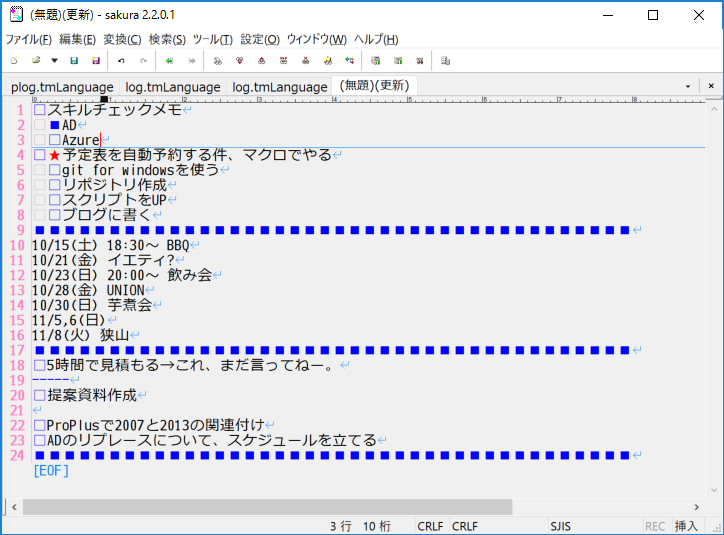Open the 設定(O) menu
This screenshot has height=535, width=724.
pyautogui.click(x=260, y=40)
